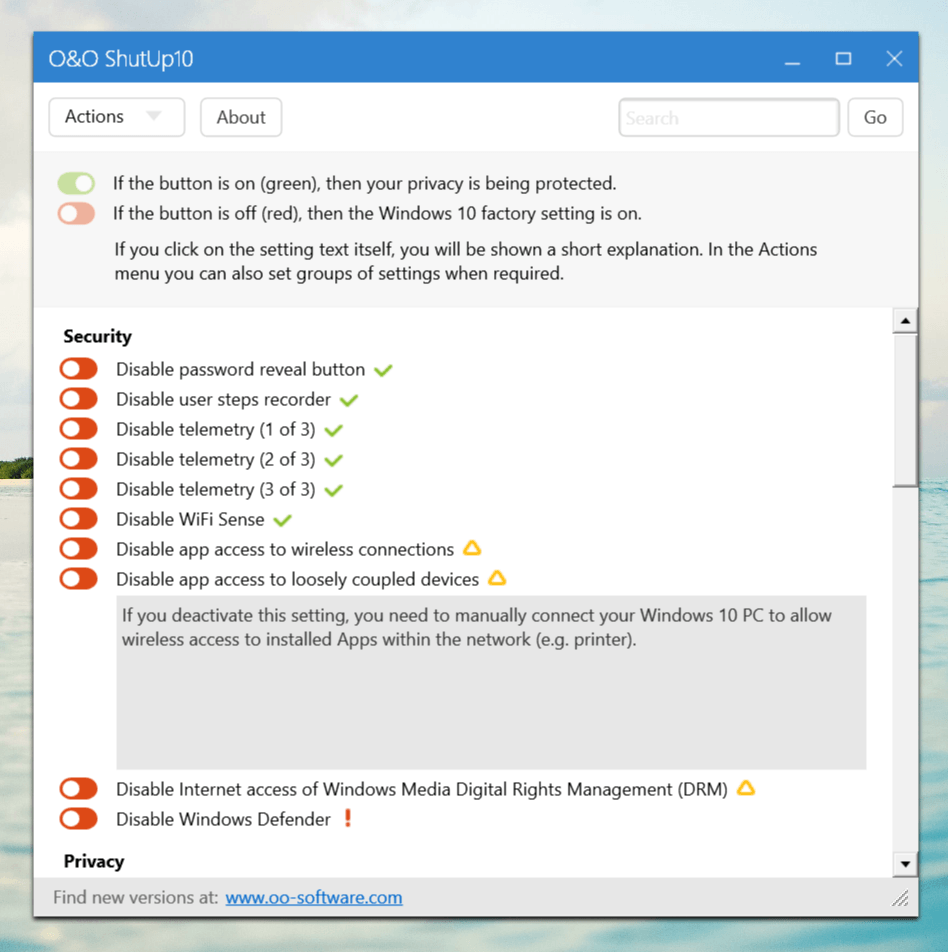
Task: Toggle Disable Internet access of Windows Media DRM
Action: click(x=78, y=789)
